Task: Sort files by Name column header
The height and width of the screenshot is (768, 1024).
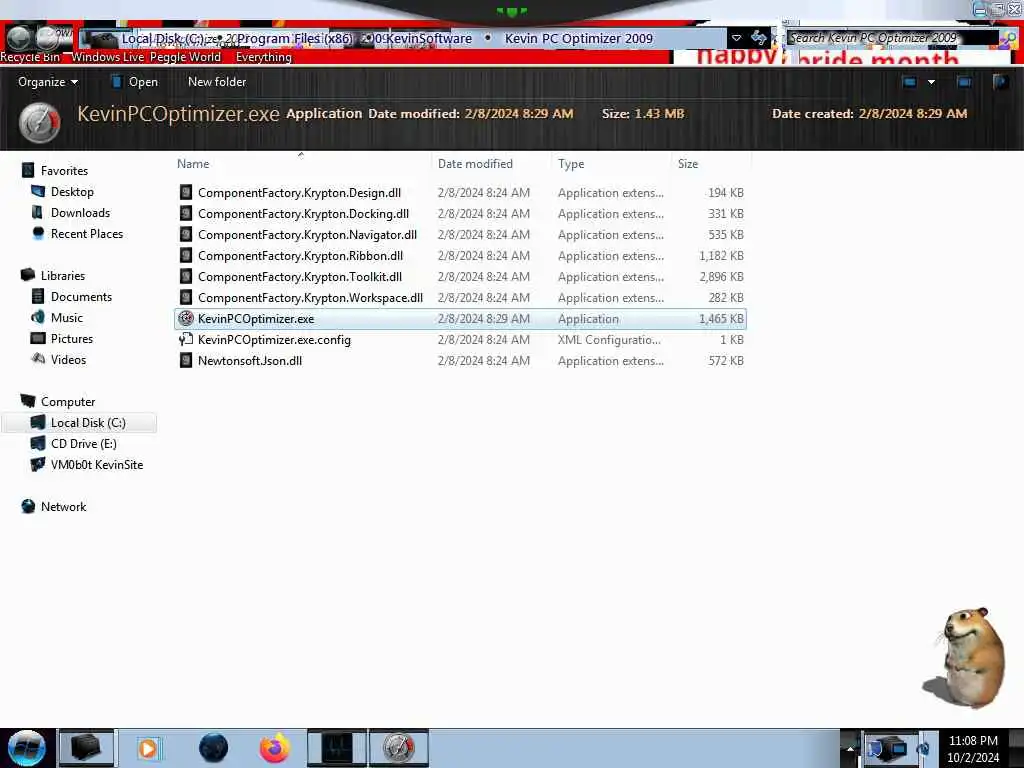Action: click(x=193, y=164)
